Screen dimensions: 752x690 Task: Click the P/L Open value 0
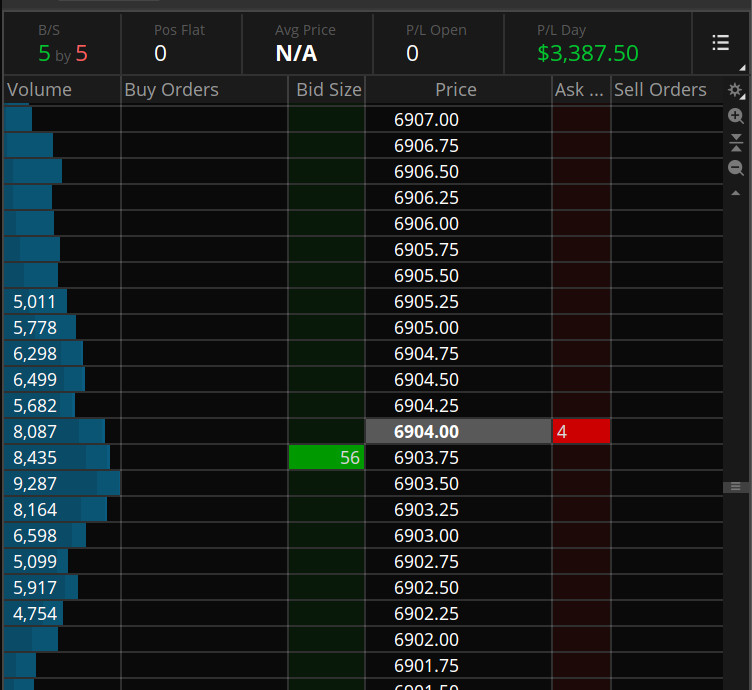[412, 53]
